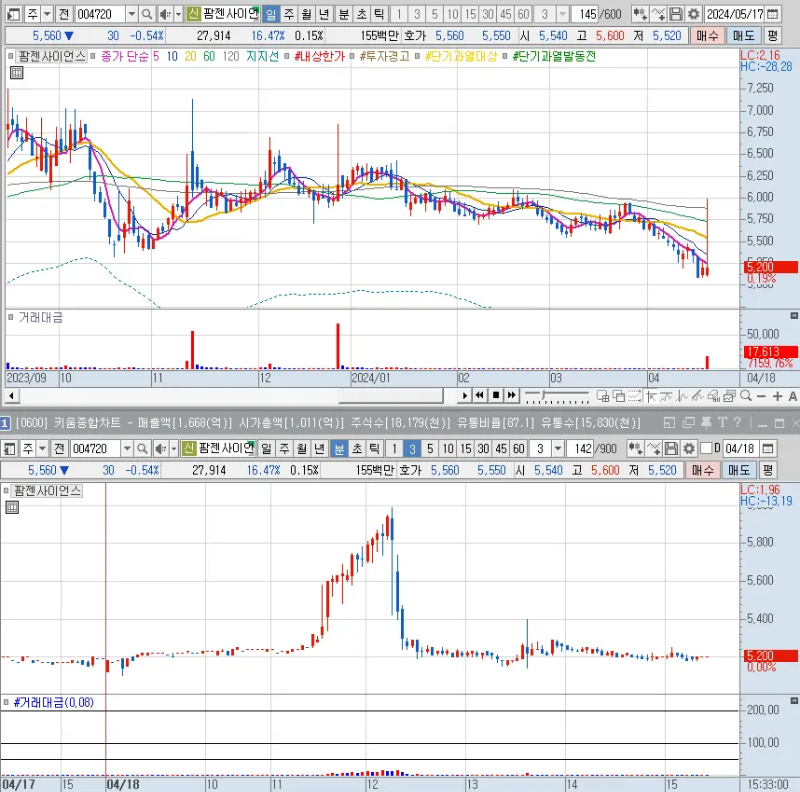Click the chart capture icon left of the magnifier

click(x=730, y=395)
